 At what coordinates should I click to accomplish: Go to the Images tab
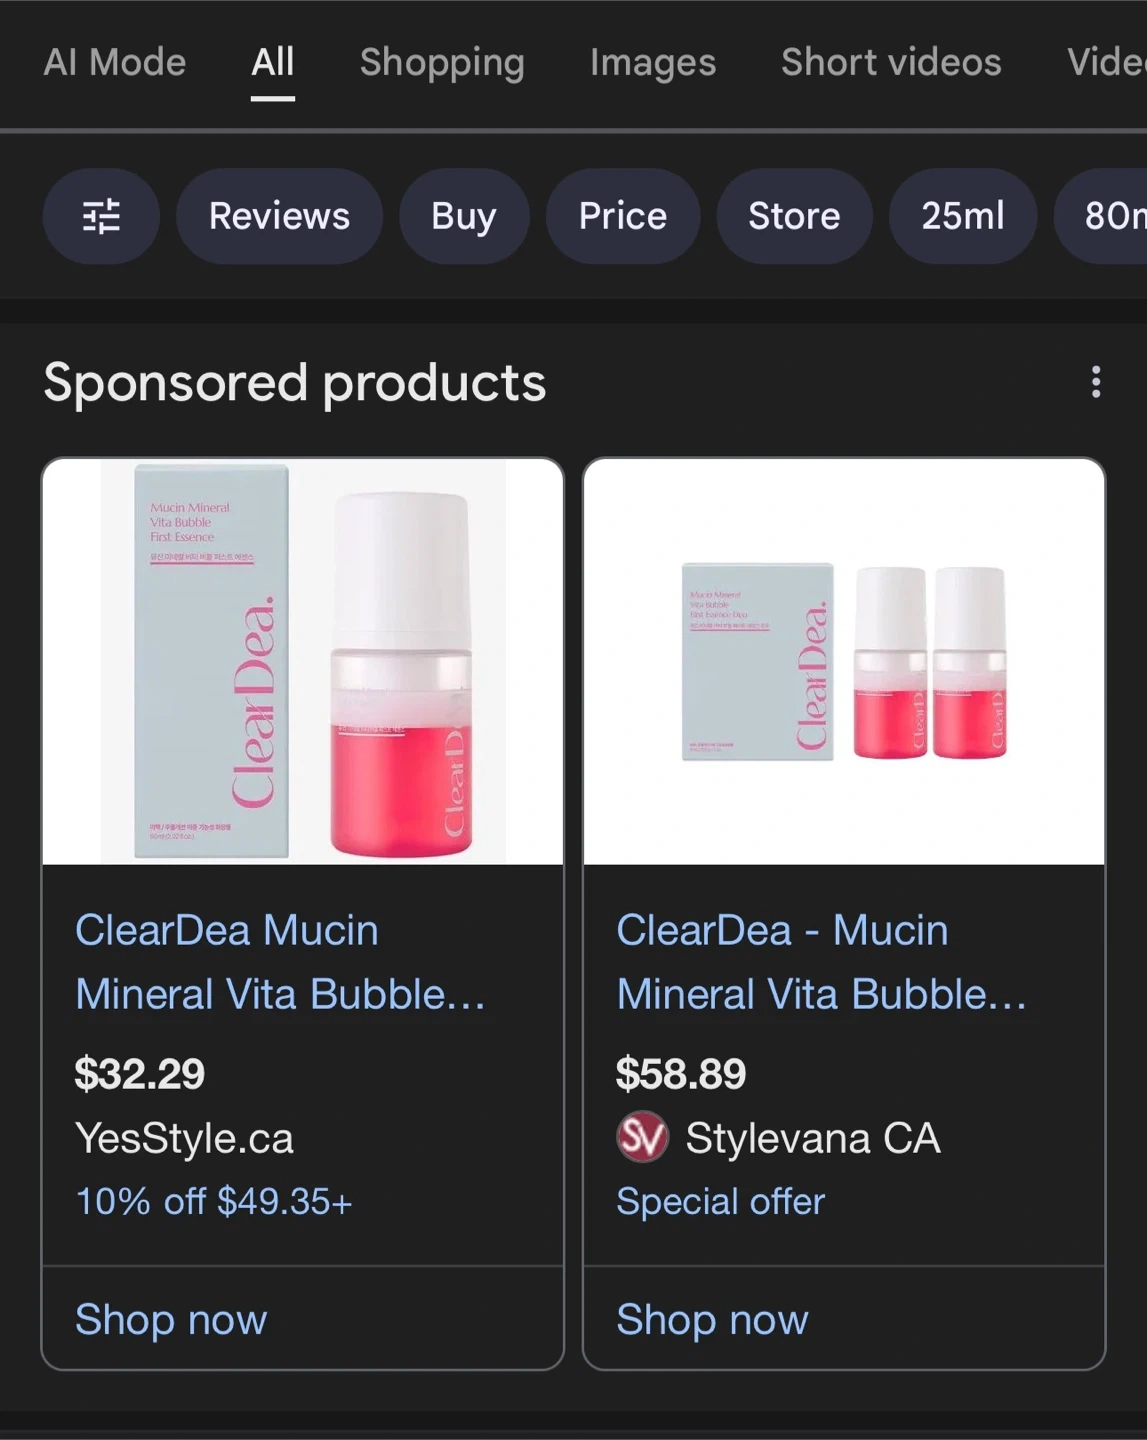click(x=653, y=63)
